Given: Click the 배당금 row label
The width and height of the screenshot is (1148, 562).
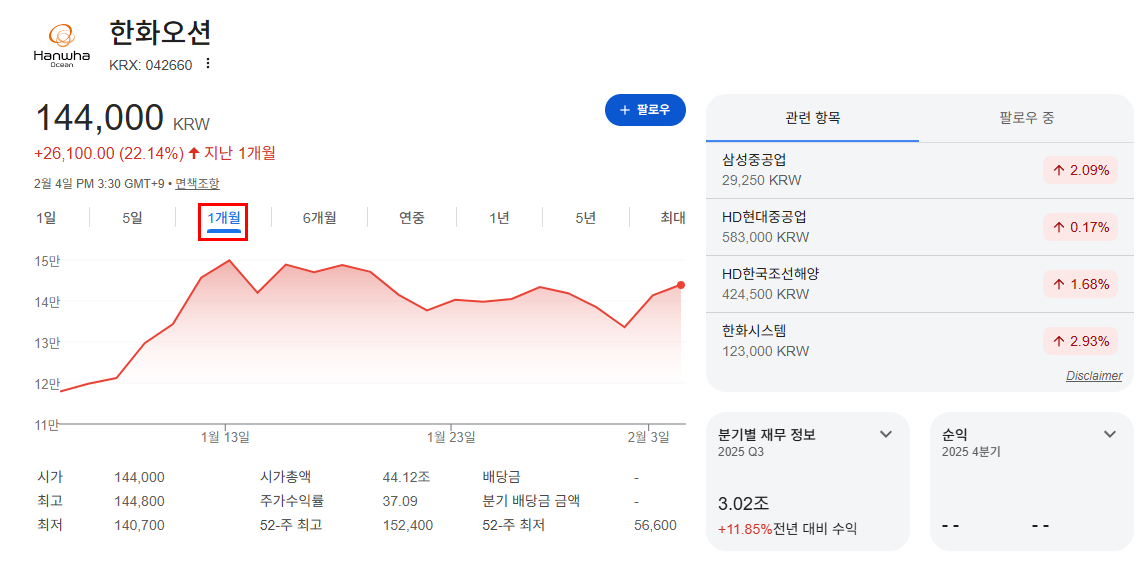Looking at the screenshot, I should [x=501, y=477].
